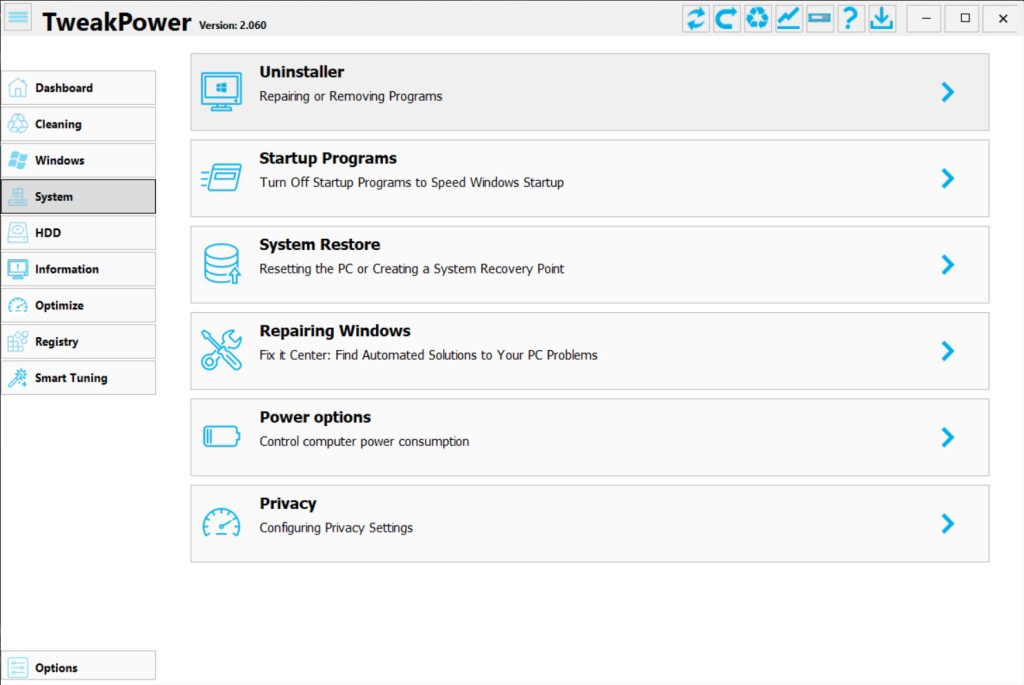Open Privacy via its chevron arrow
This screenshot has width=1024, height=685.
pos(948,523)
